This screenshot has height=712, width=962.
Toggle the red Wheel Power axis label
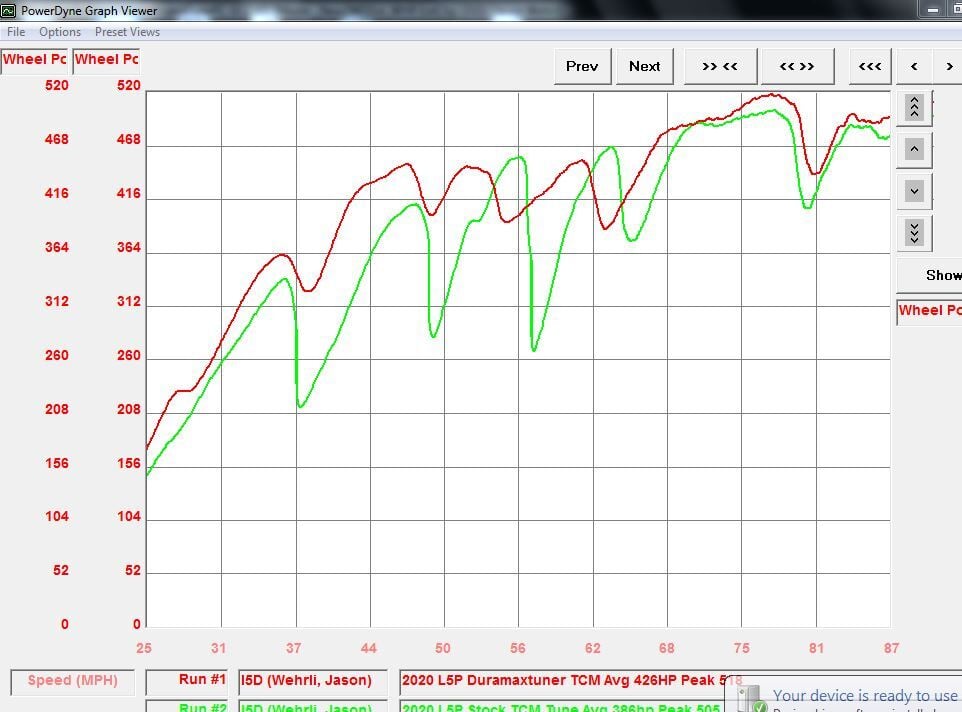[33, 59]
